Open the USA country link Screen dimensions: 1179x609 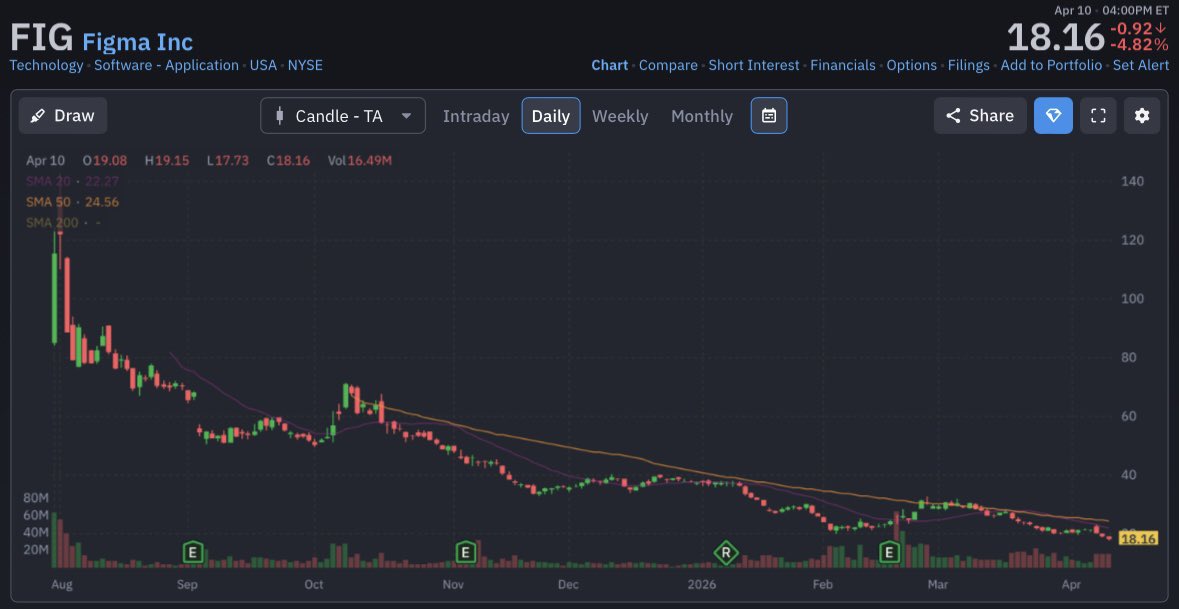click(263, 65)
